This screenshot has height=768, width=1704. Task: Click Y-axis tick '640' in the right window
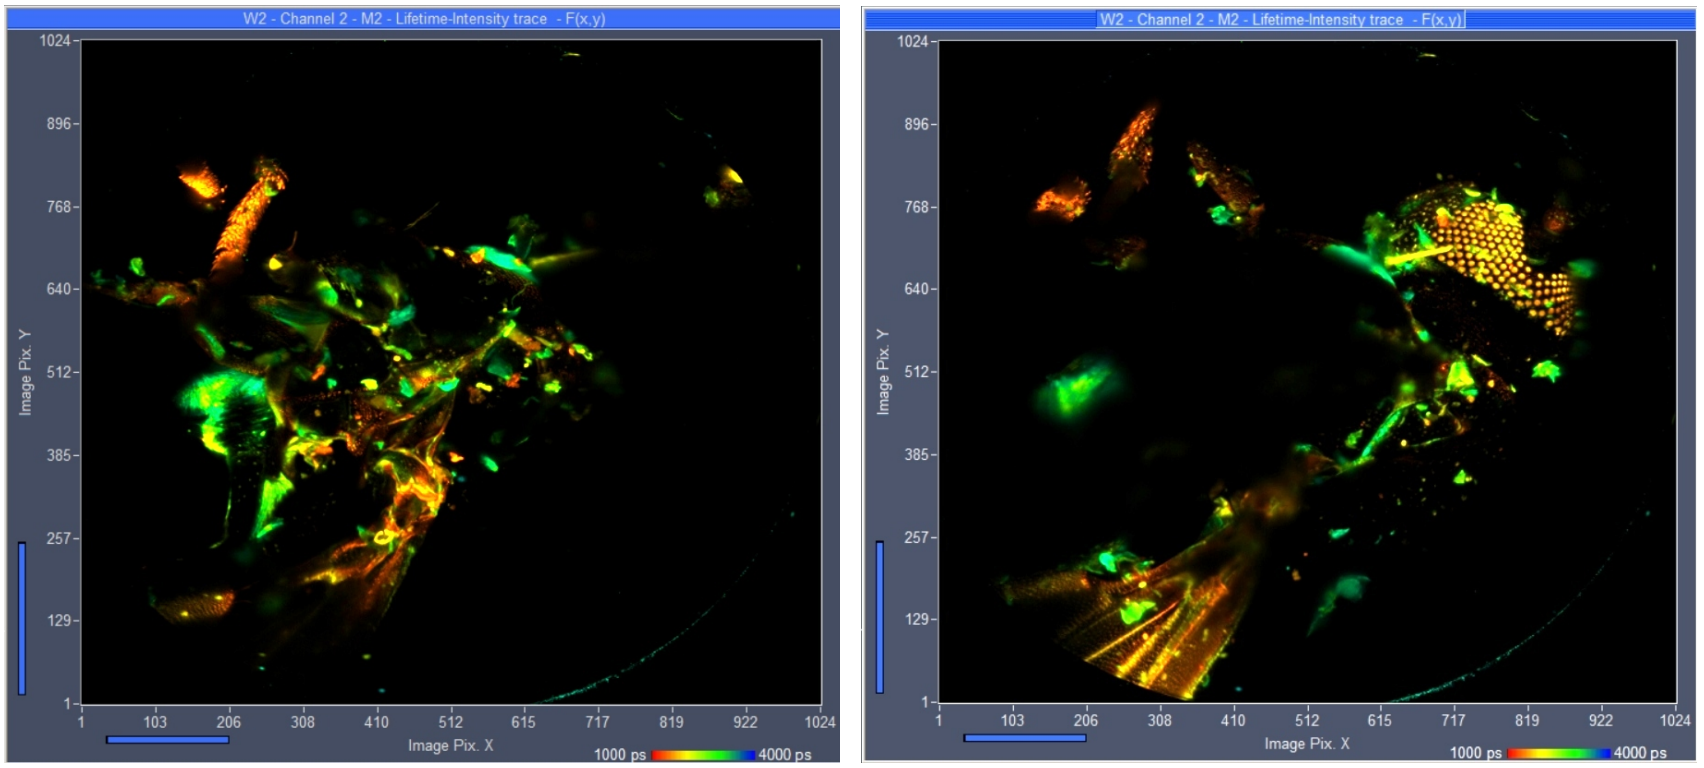pos(916,289)
